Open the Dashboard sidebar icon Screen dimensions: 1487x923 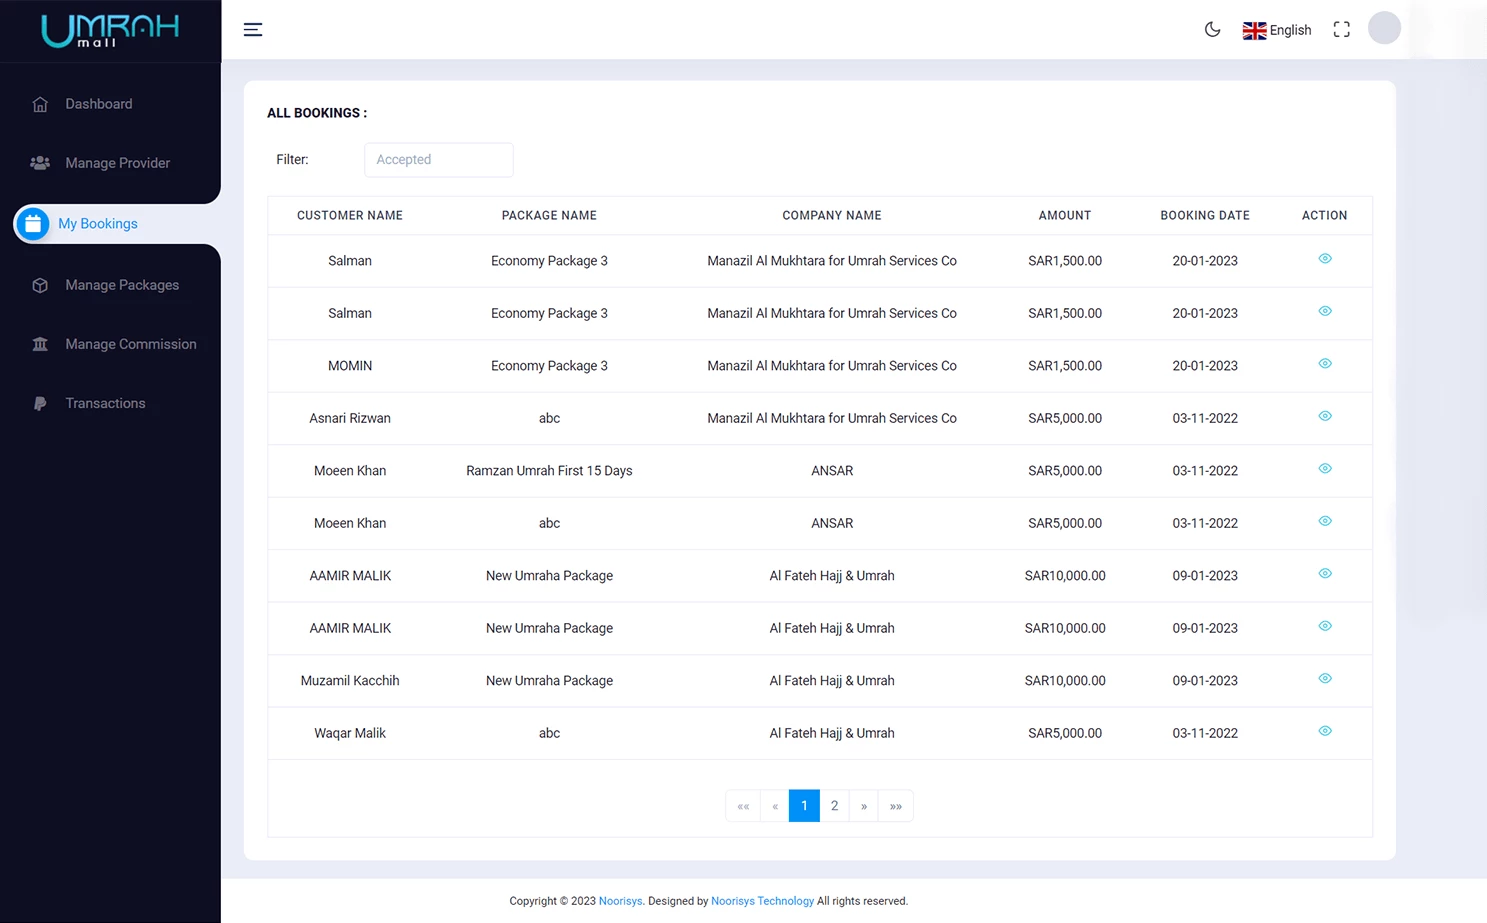tap(40, 104)
